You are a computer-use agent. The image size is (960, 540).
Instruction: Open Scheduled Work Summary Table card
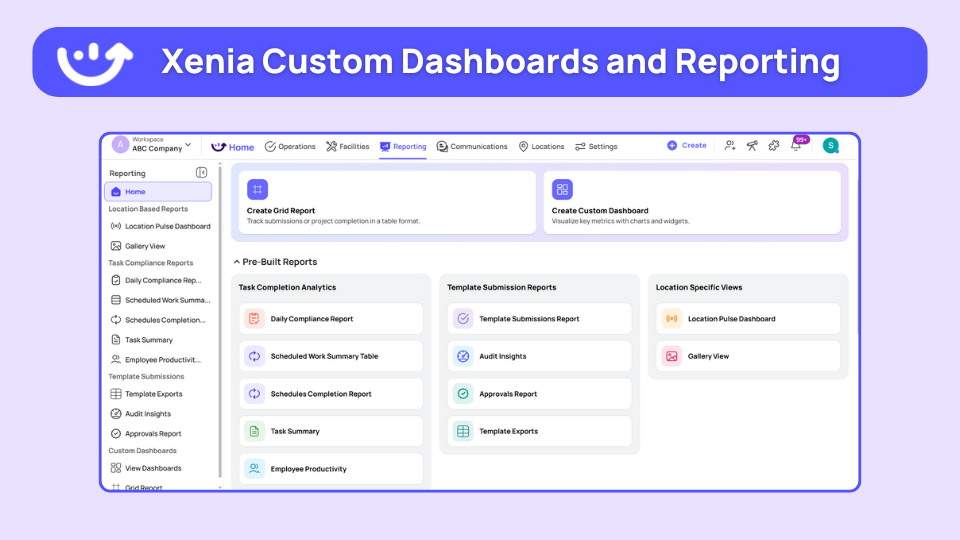tap(331, 356)
